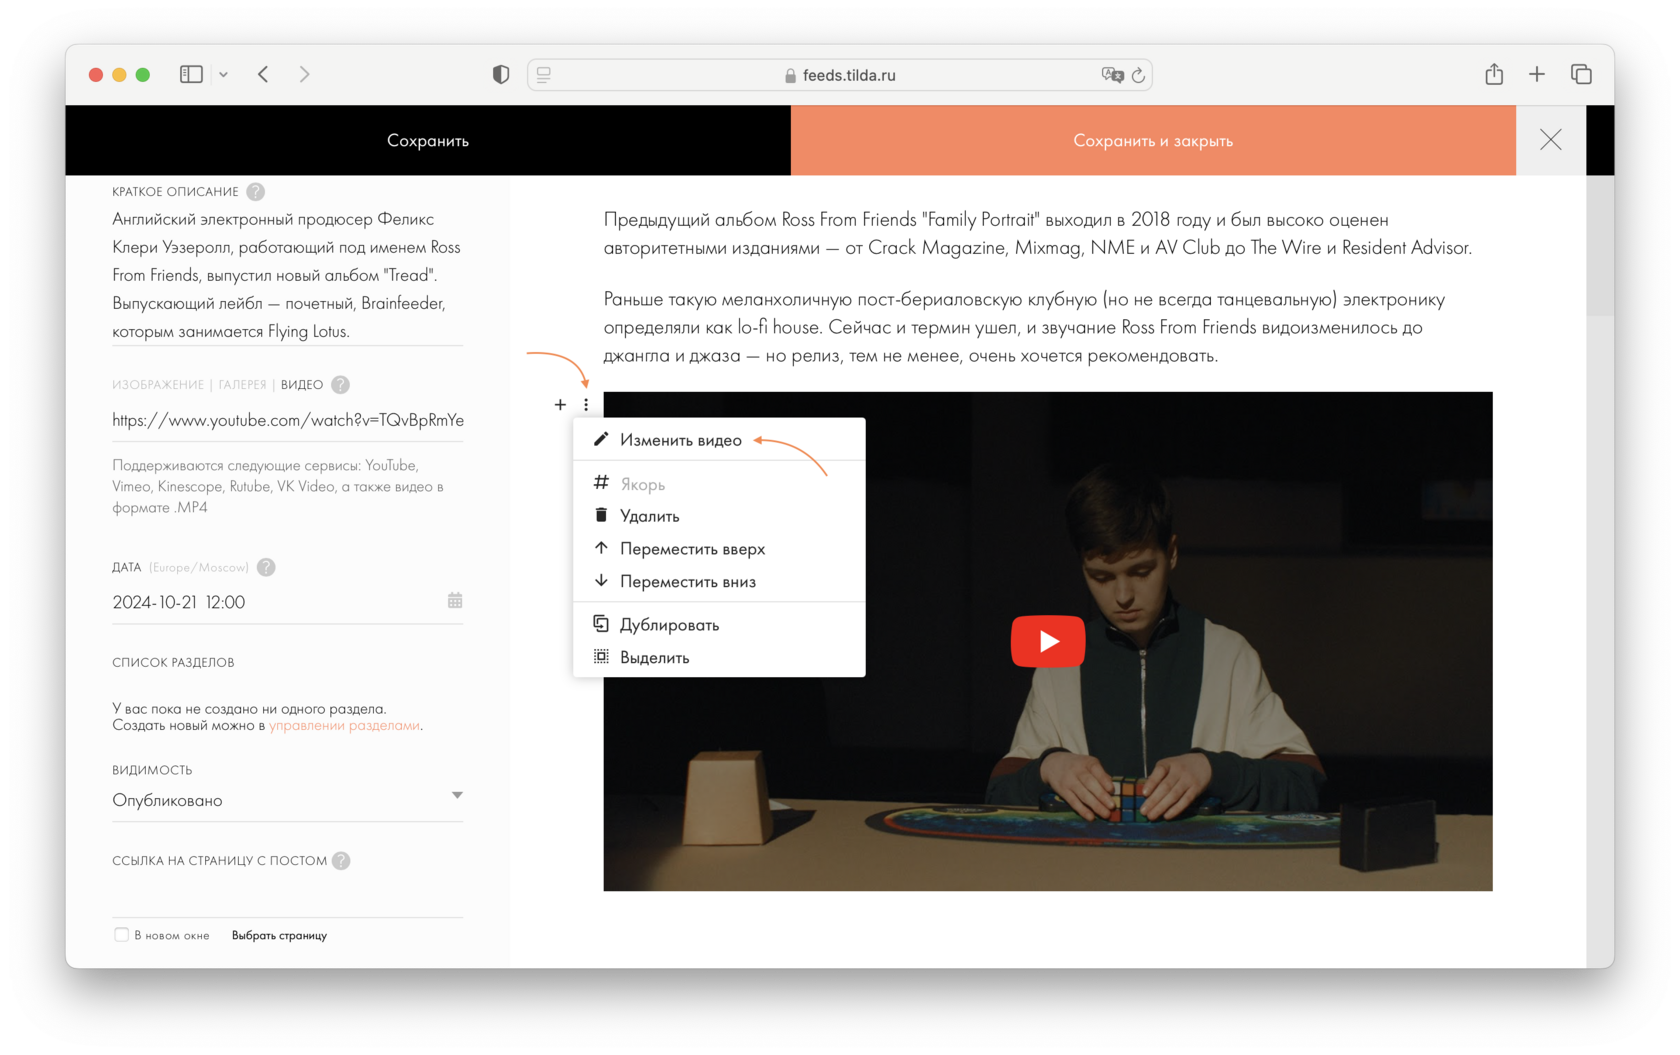Choose Переместить вниз from the block menu
The width and height of the screenshot is (1680, 1055).
(x=719, y=582)
